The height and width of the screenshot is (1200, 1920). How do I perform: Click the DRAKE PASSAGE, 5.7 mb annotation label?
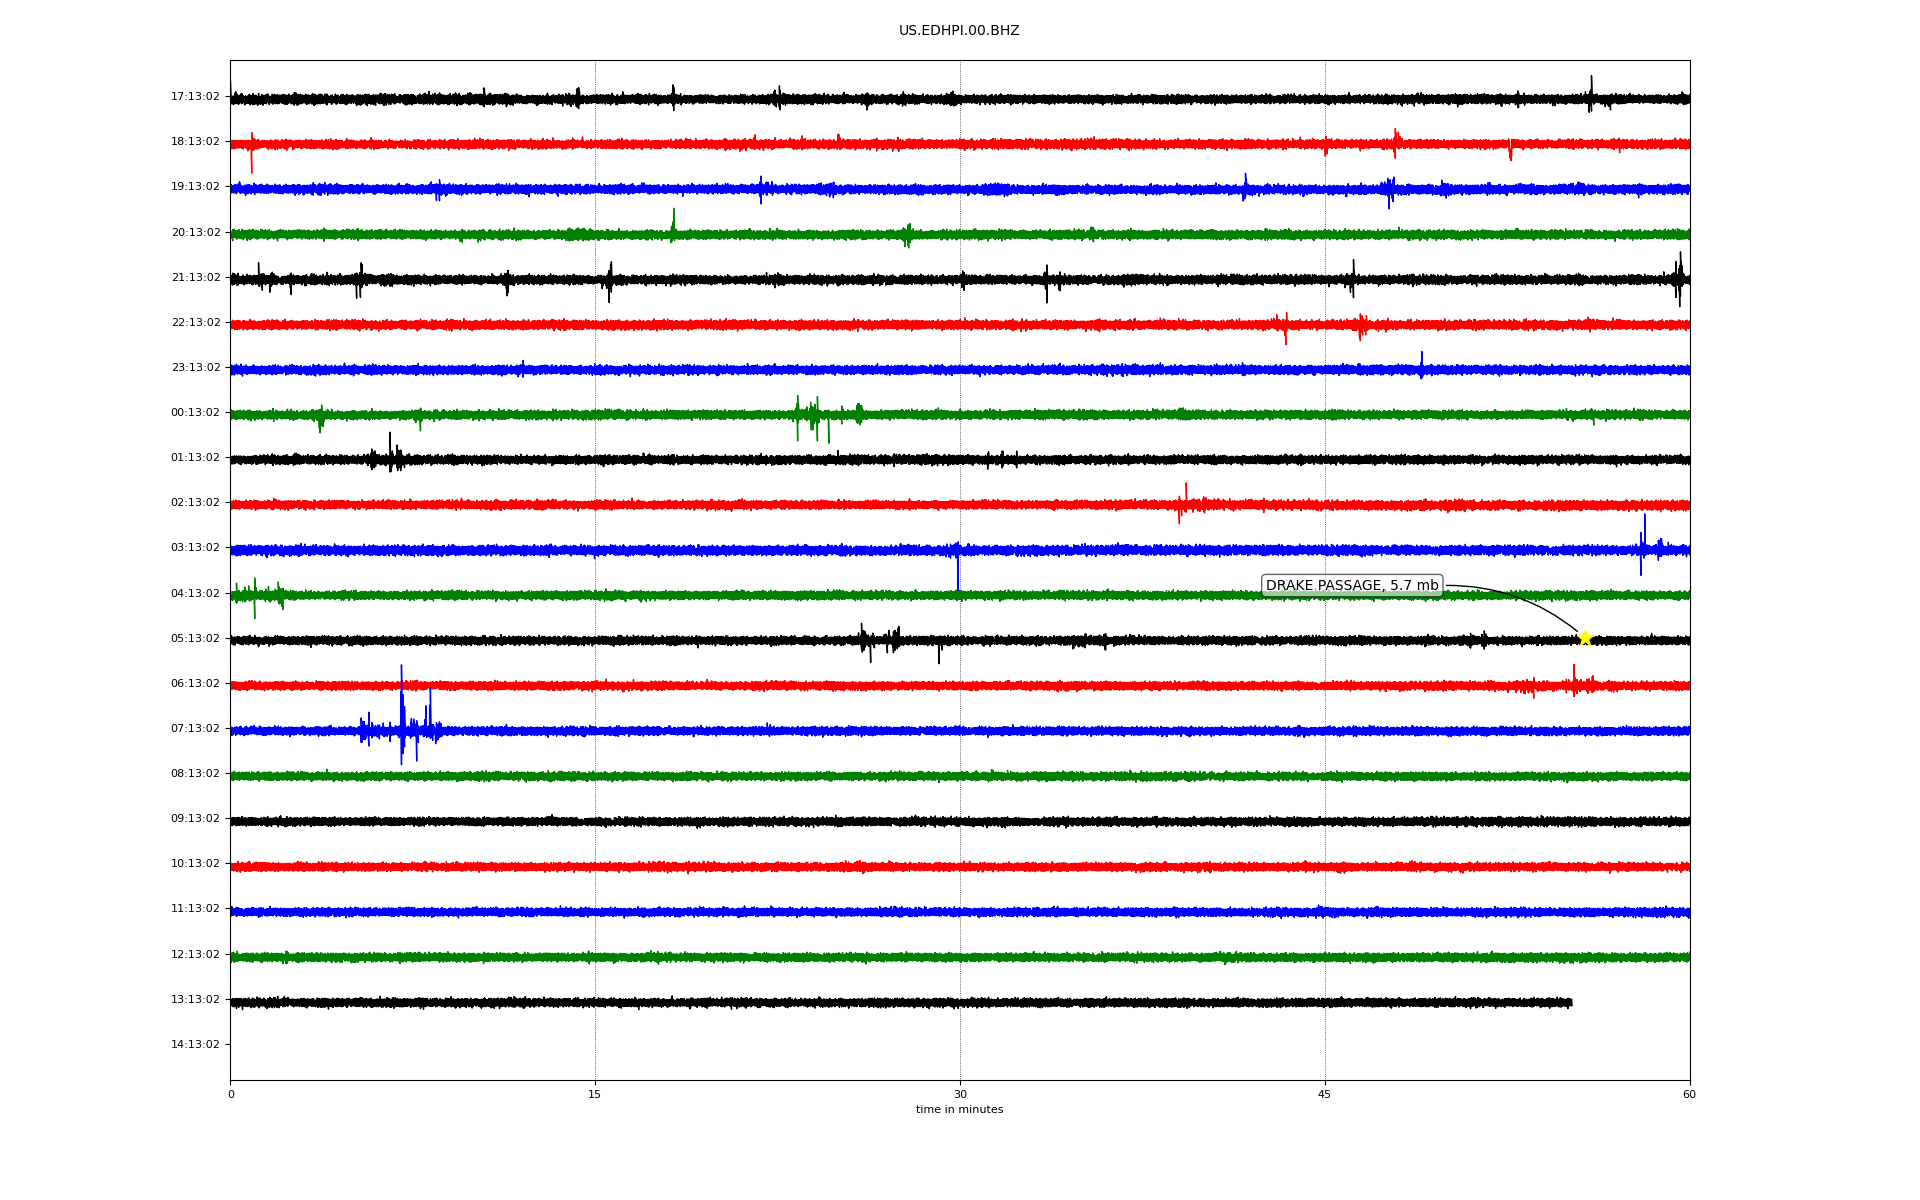point(1352,586)
